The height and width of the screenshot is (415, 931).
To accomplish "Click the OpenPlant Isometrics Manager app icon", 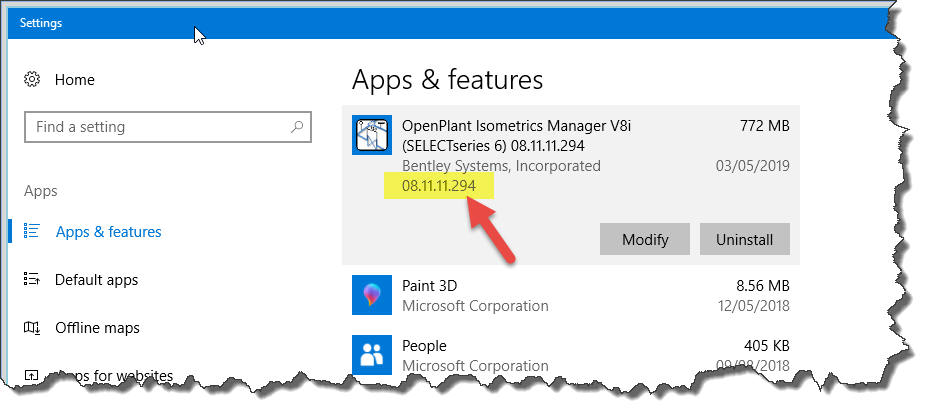I will point(372,135).
